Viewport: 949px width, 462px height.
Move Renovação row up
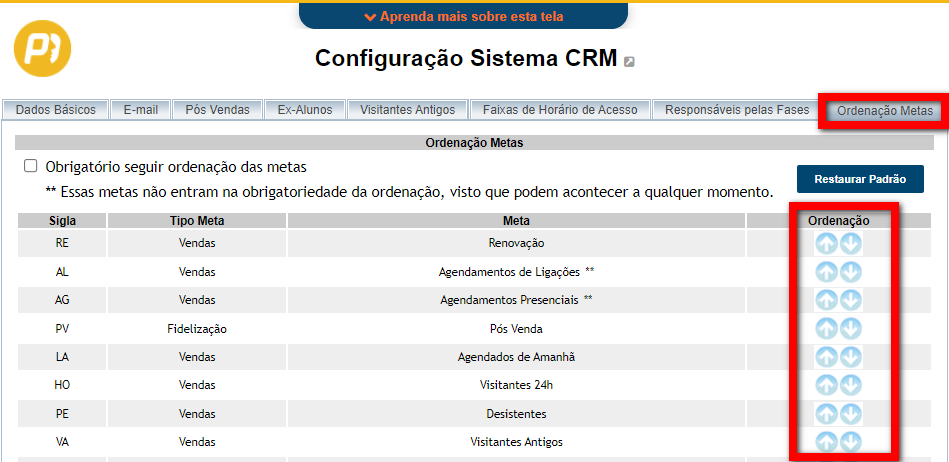[x=827, y=243]
